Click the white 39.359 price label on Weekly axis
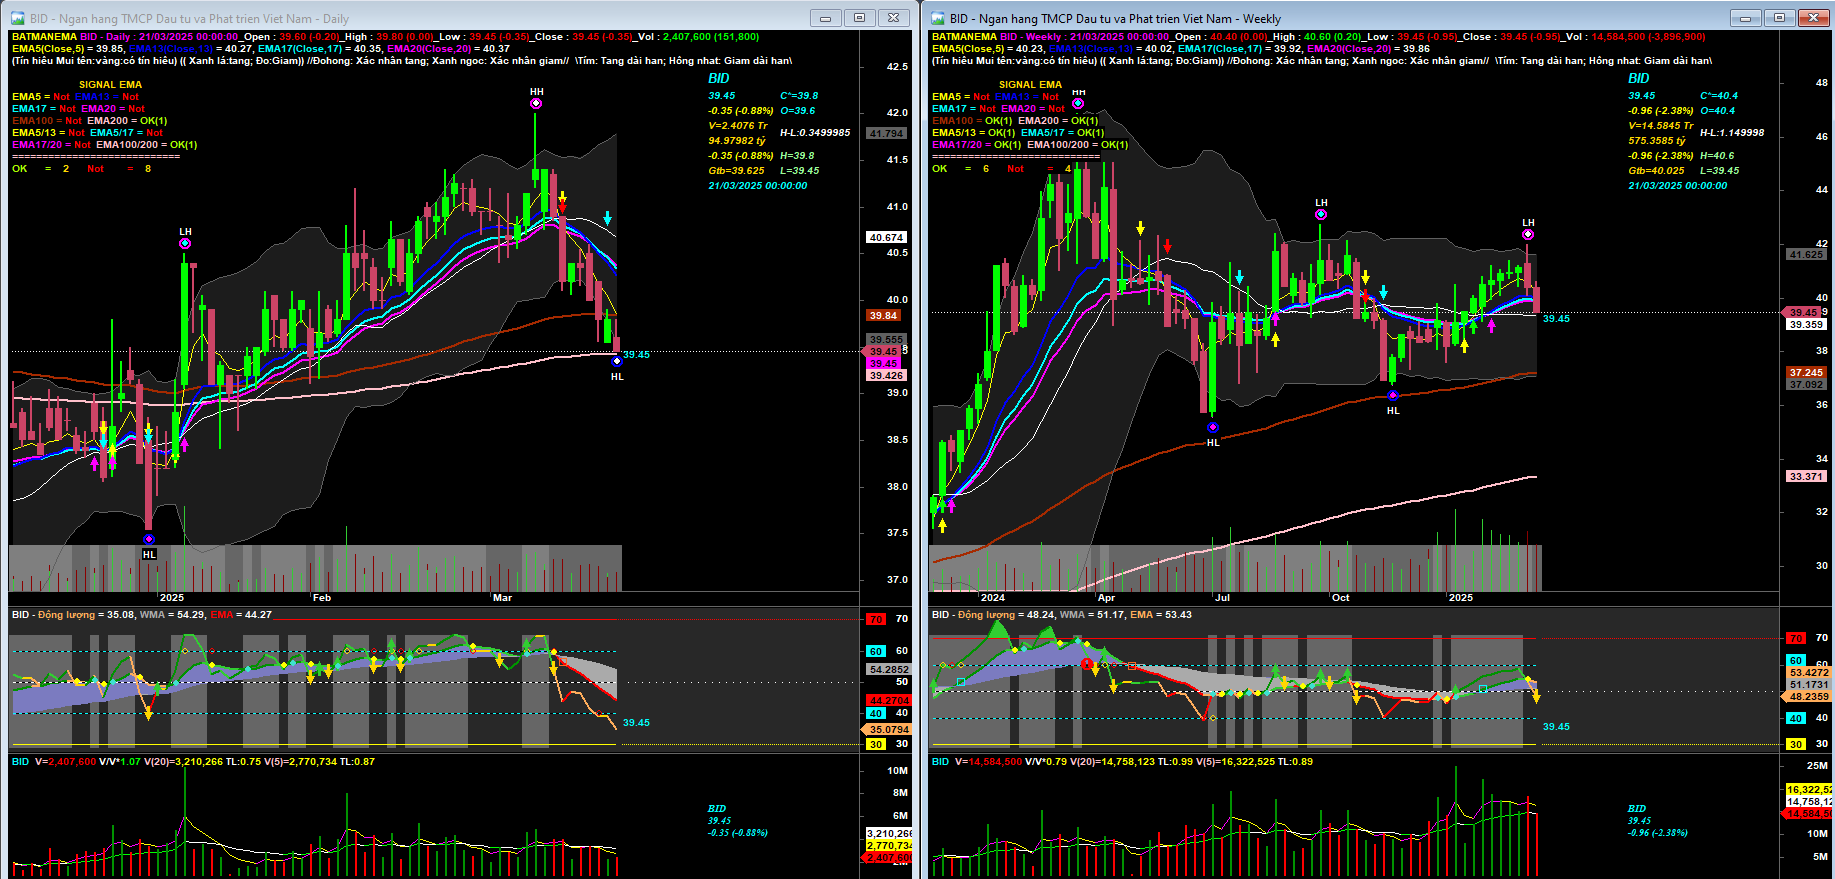Screen dimensions: 1835x879 pos(1807,324)
